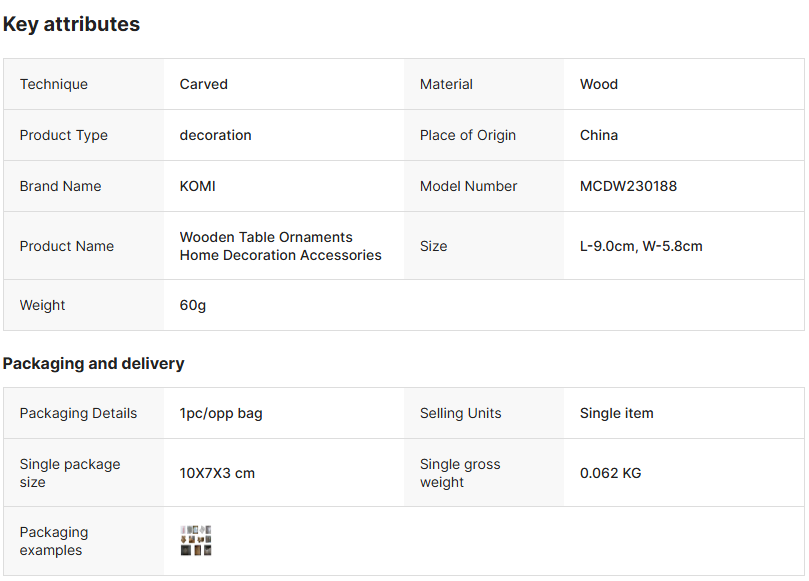This screenshot has width=809, height=581.
Task: Select the weight value 60g
Action: click(193, 305)
